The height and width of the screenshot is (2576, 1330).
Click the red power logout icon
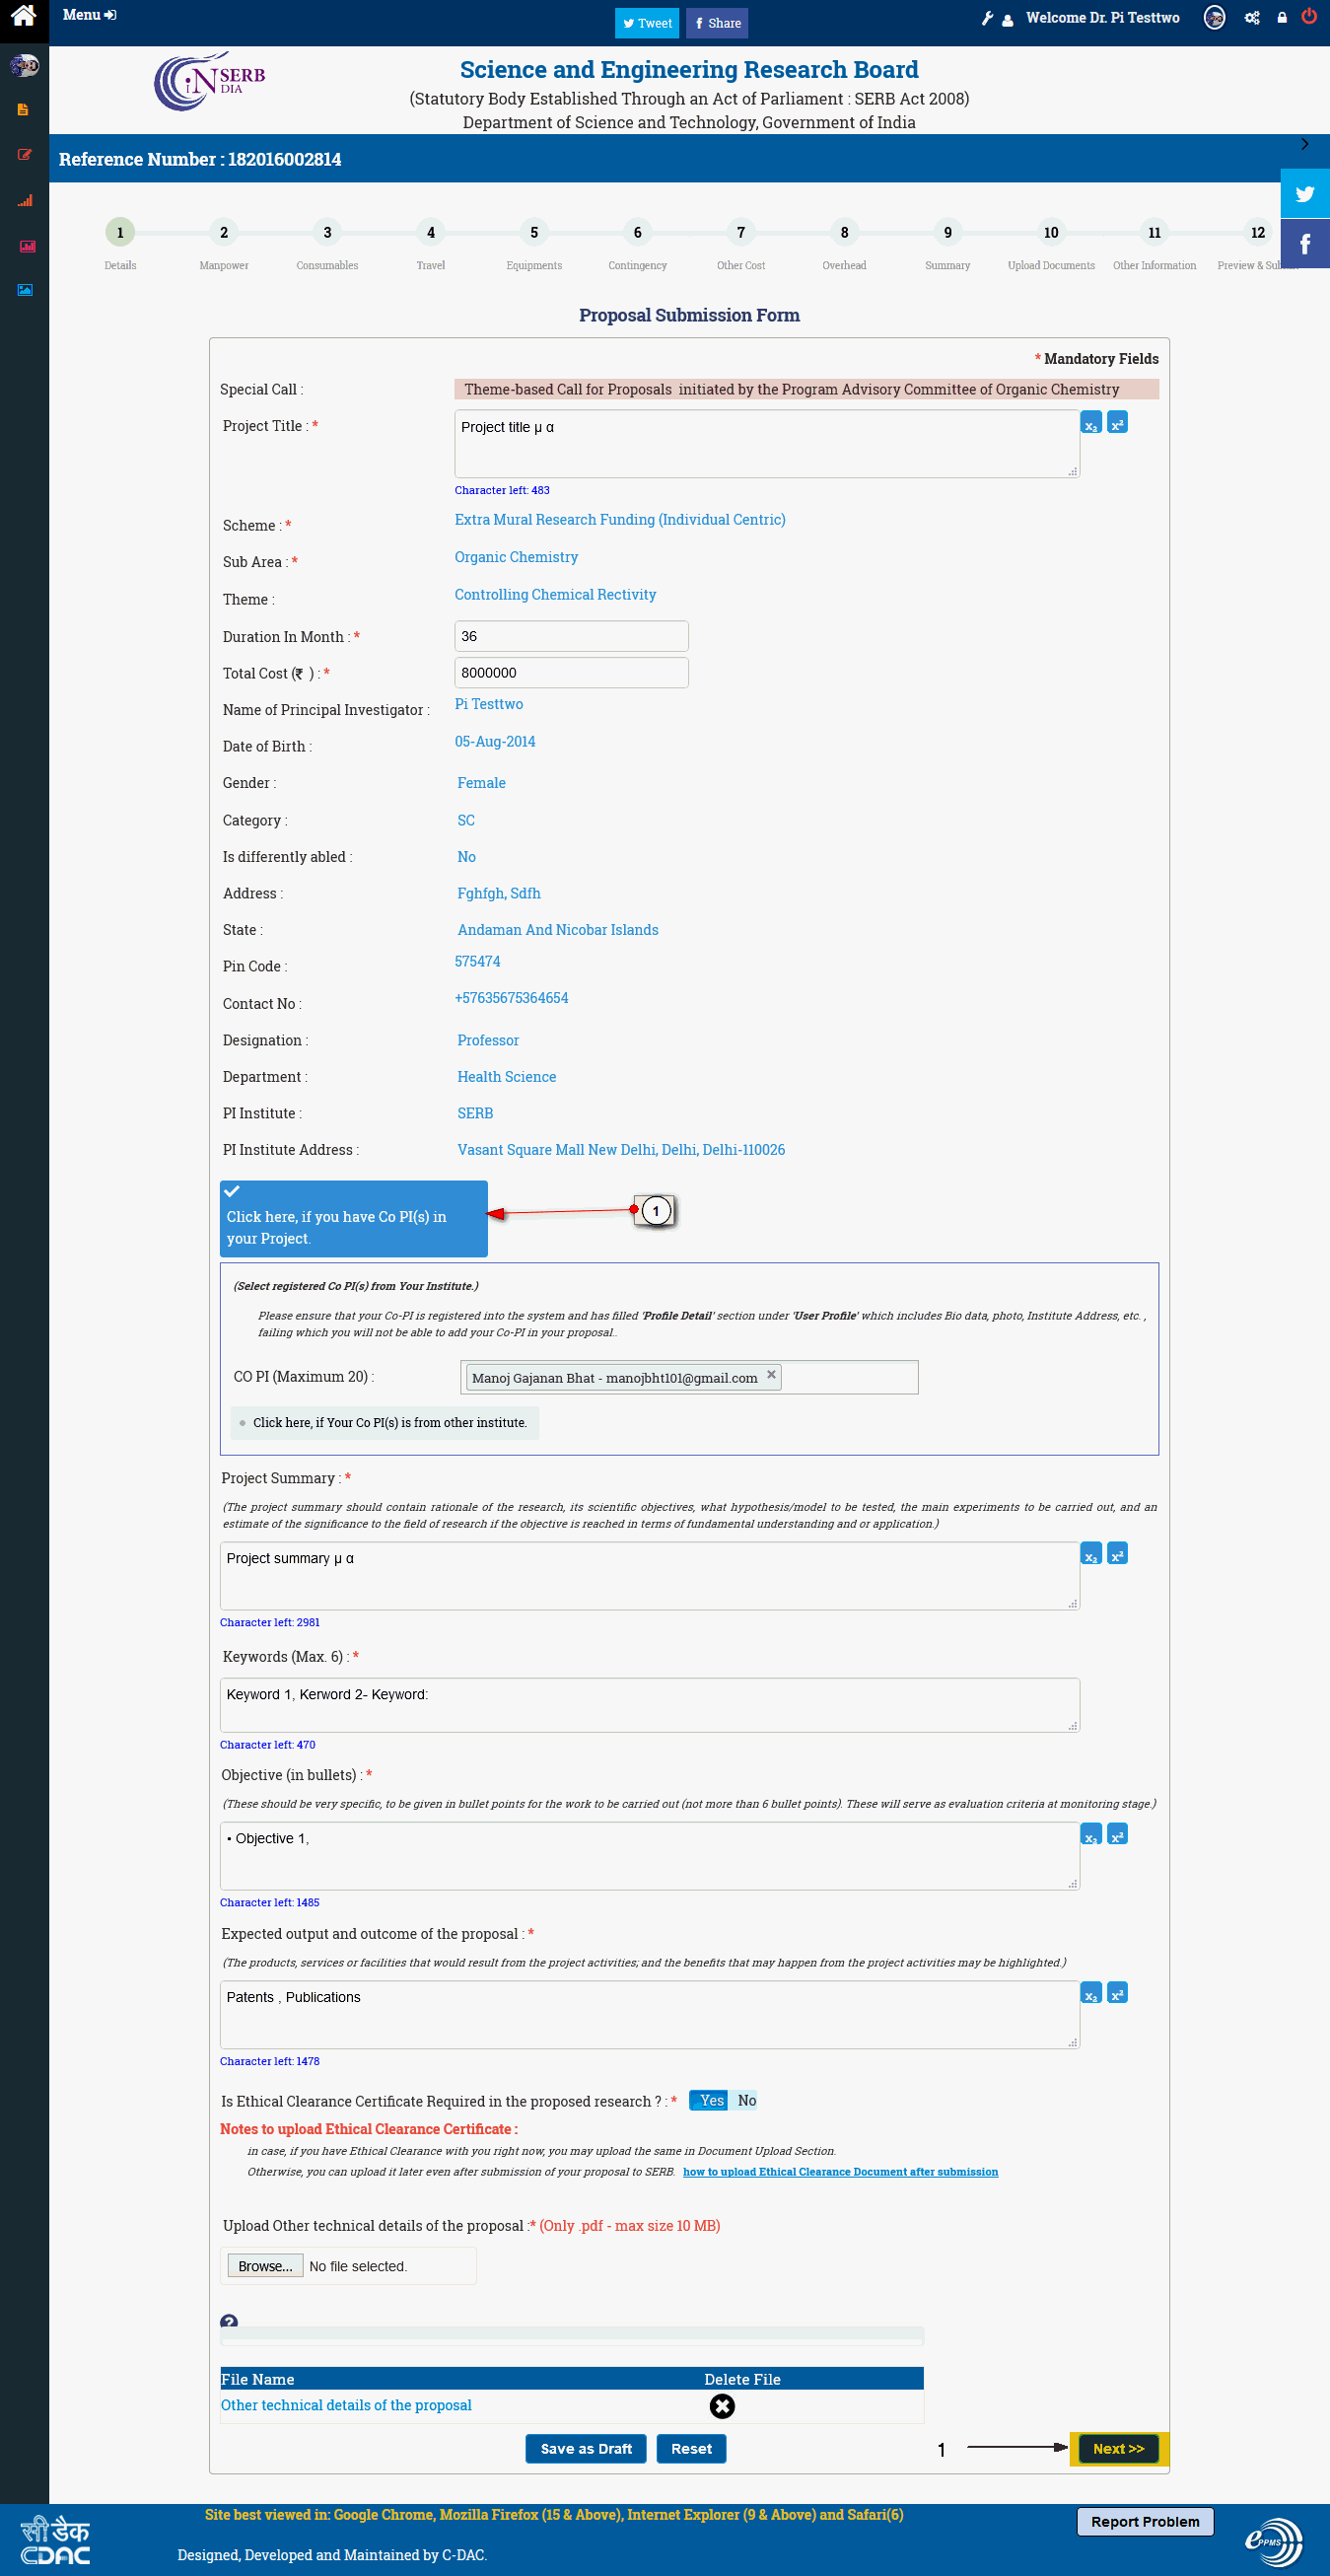point(1309,16)
